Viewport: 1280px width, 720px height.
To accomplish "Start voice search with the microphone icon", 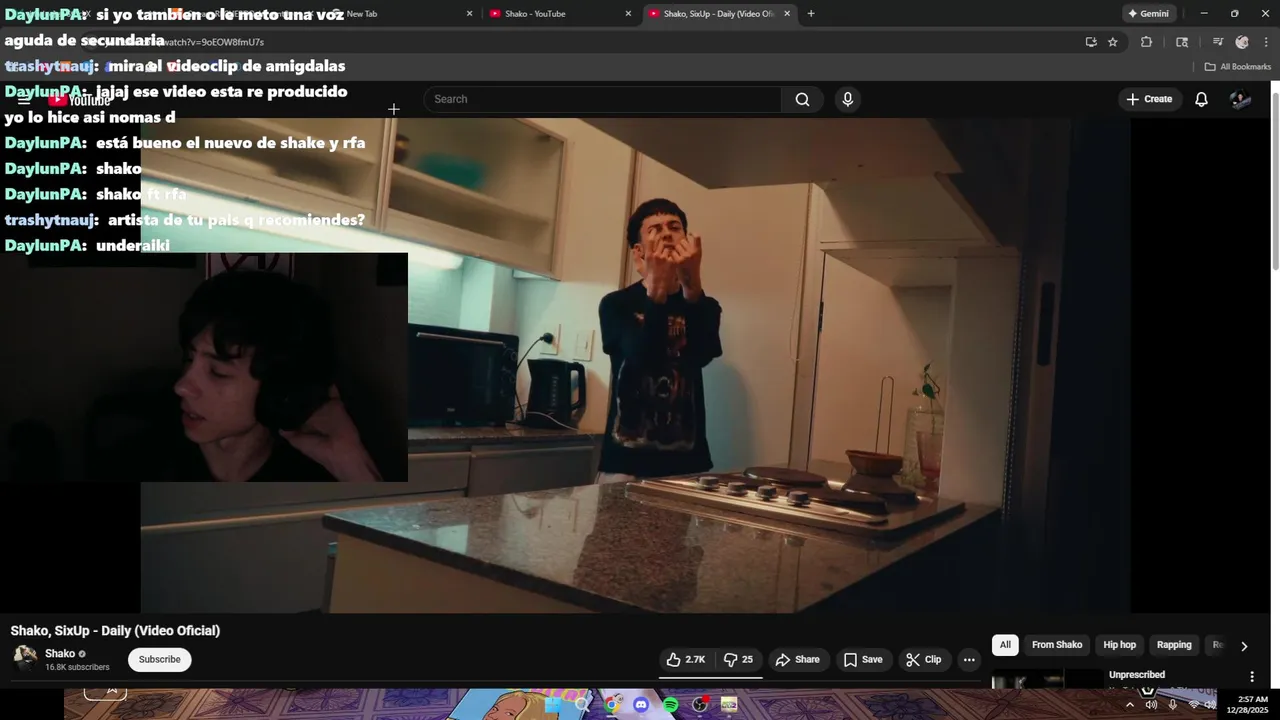I will pos(848,99).
